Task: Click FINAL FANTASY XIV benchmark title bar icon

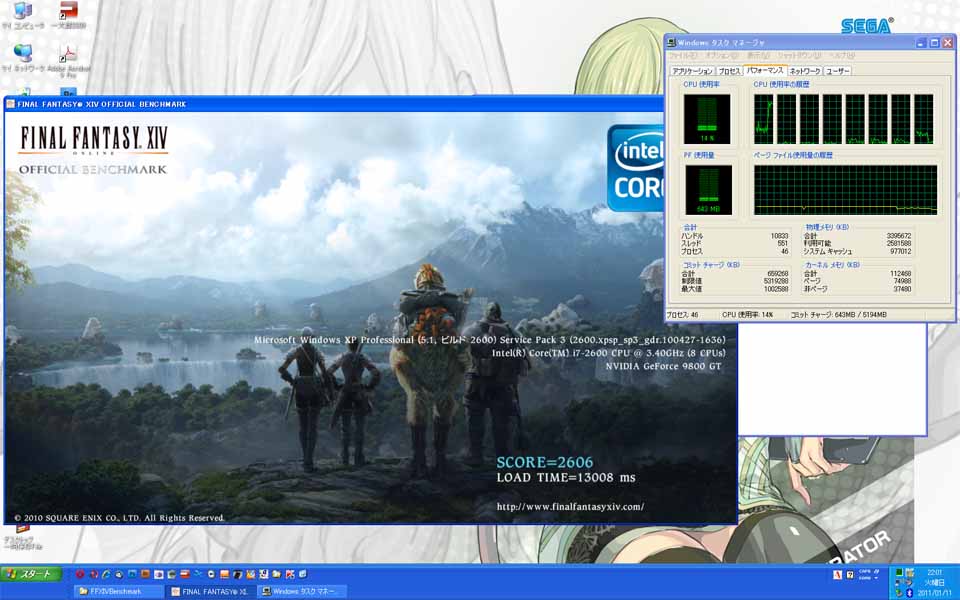Action: [10, 104]
